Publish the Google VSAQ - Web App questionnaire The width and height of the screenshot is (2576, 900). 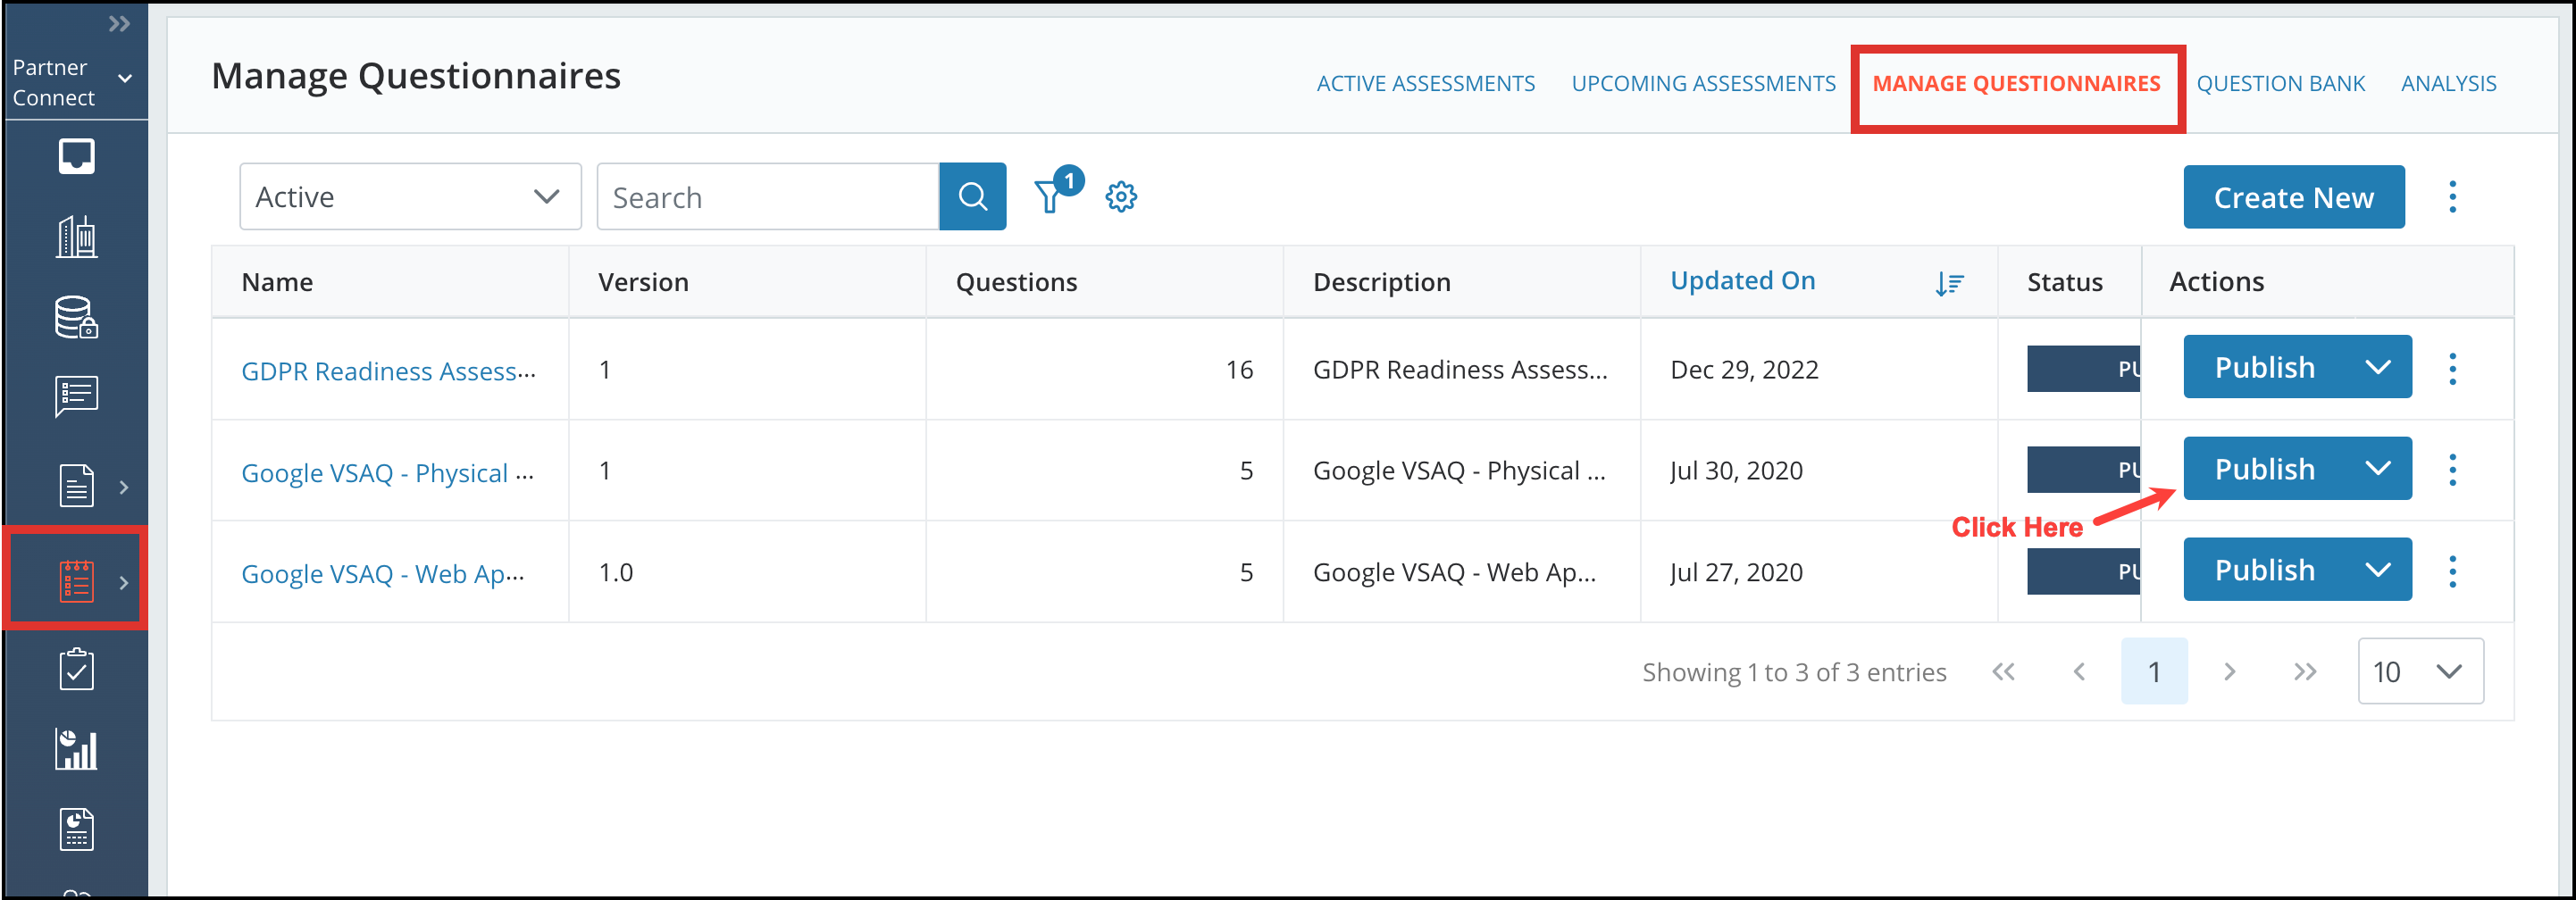point(2264,570)
